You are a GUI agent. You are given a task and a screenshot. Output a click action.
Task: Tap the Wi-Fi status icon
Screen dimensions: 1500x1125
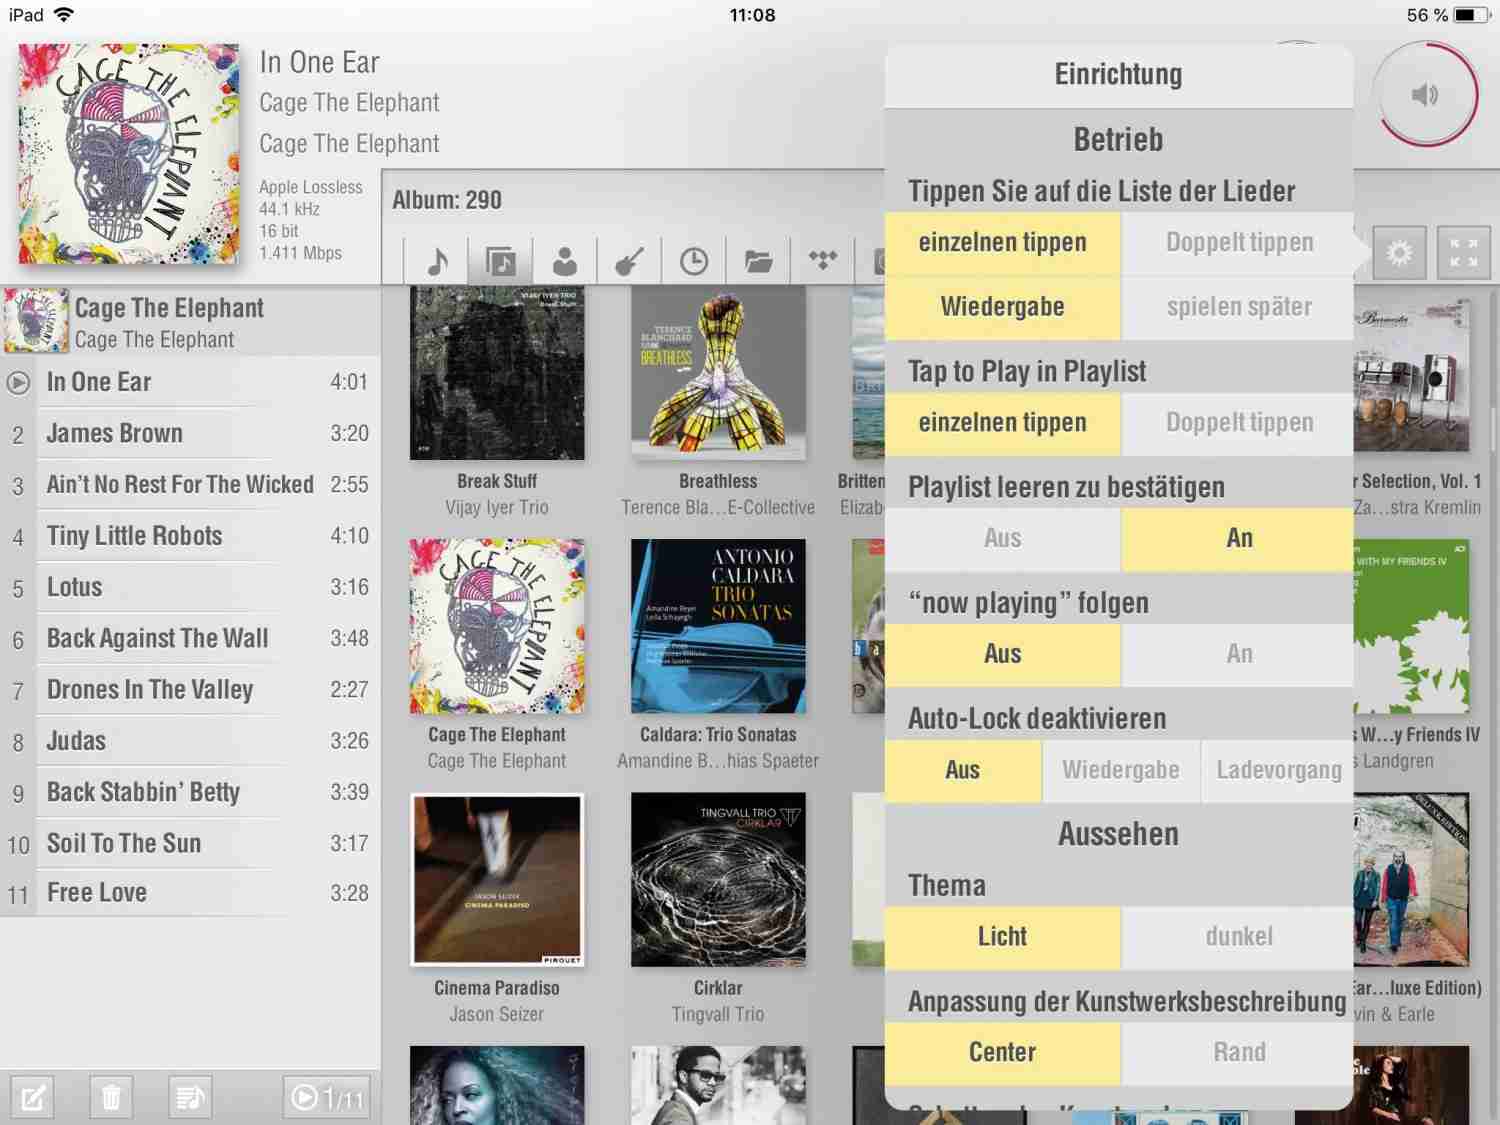64,15
